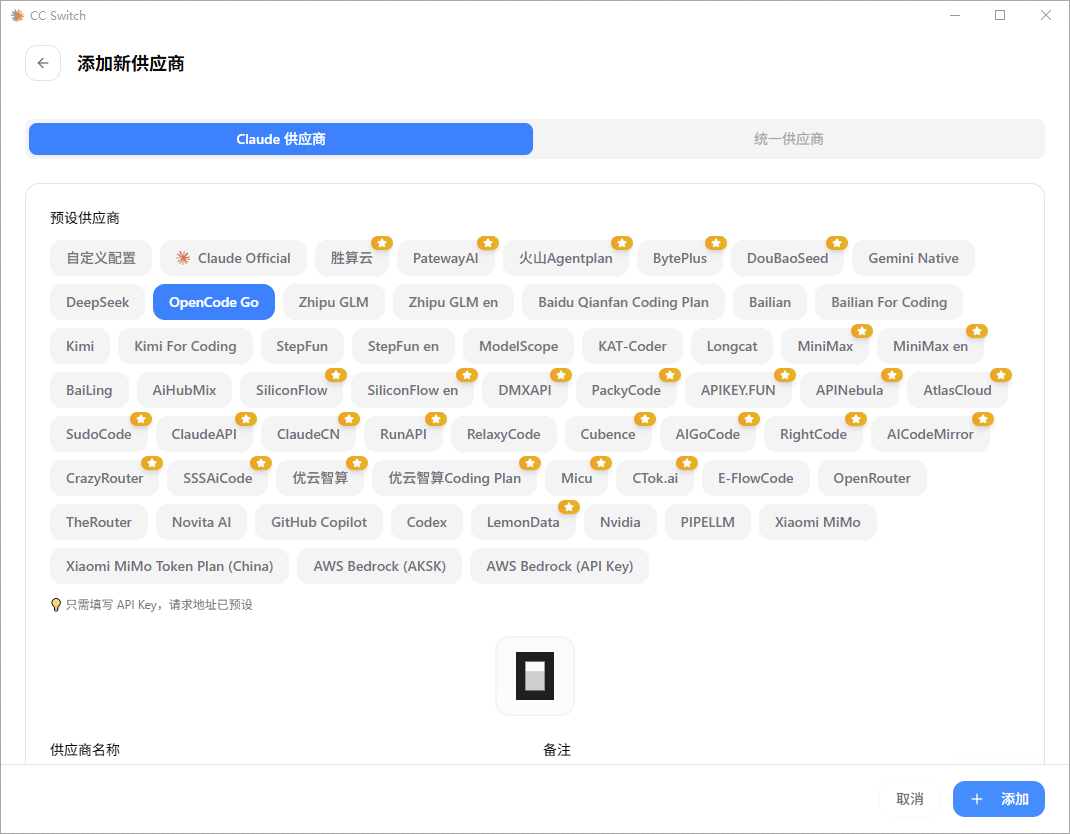Choose the Zhipu GLM preset
This screenshot has height=834, width=1070.
click(x=334, y=302)
